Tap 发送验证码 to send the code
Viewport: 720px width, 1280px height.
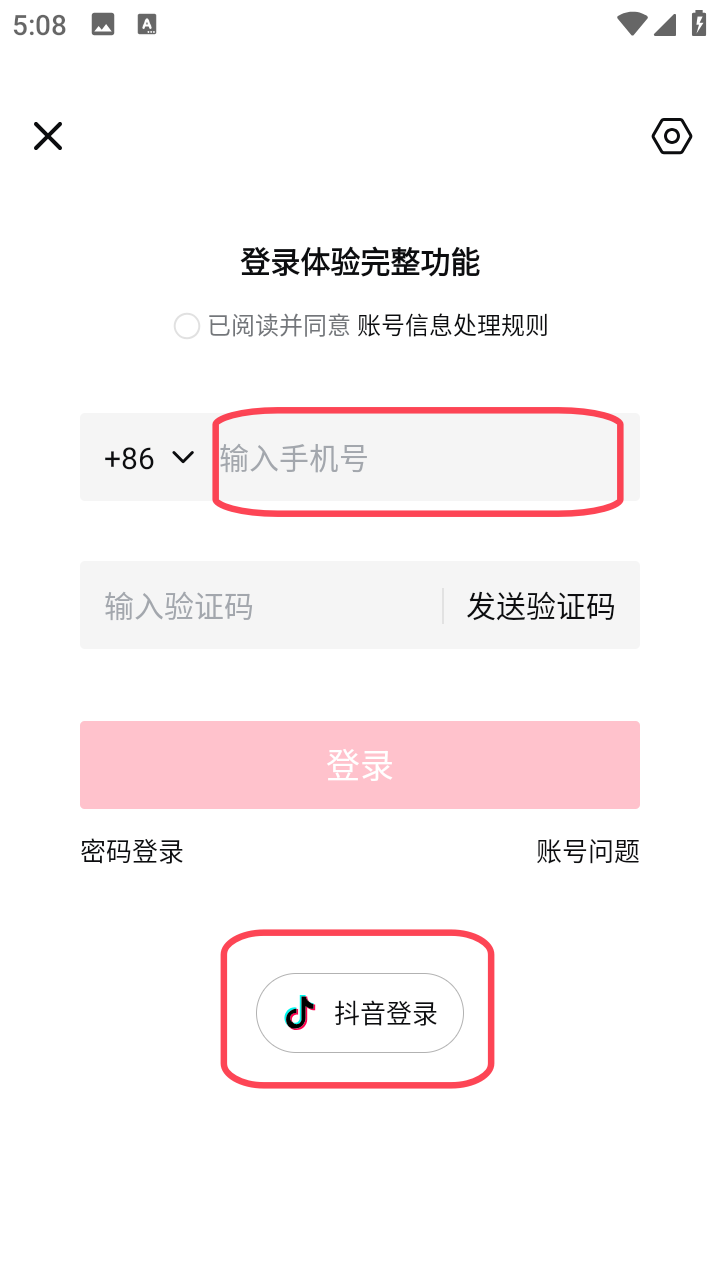[540, 606]
